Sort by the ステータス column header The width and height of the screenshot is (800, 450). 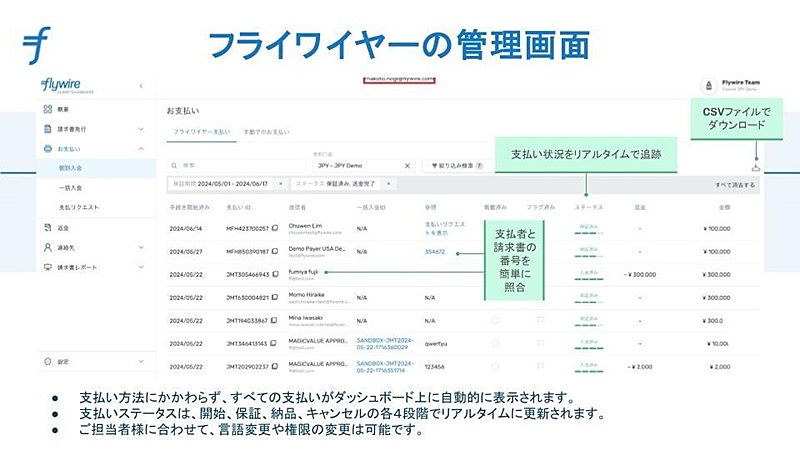(589, 207)
